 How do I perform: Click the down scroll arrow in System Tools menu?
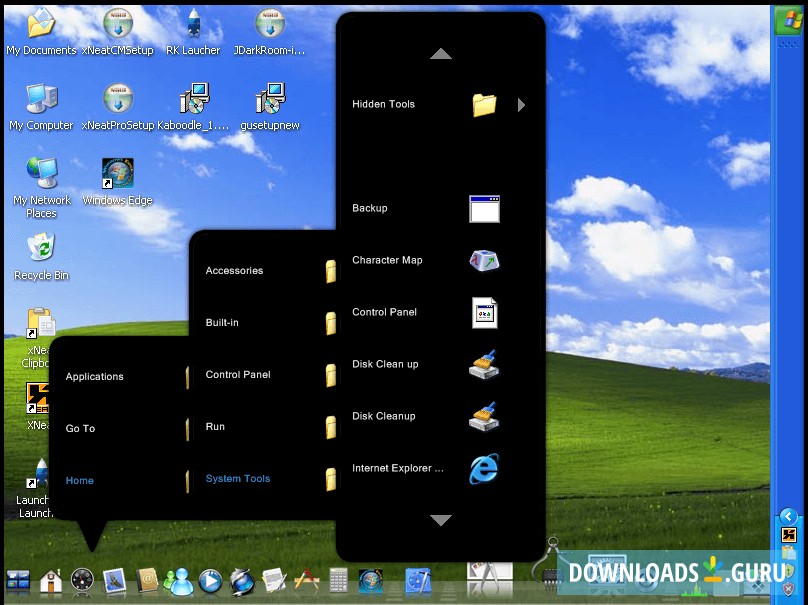[x=441, y=520]
